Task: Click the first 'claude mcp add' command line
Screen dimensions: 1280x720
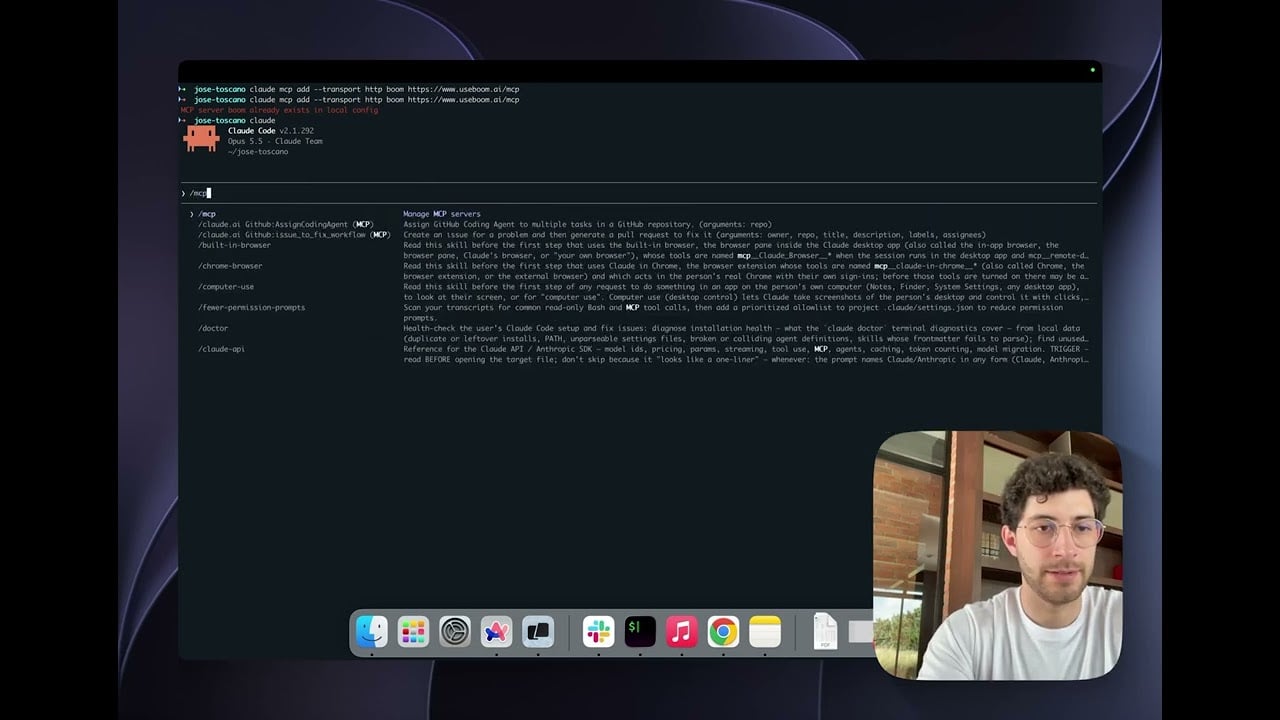Action: 350,89
